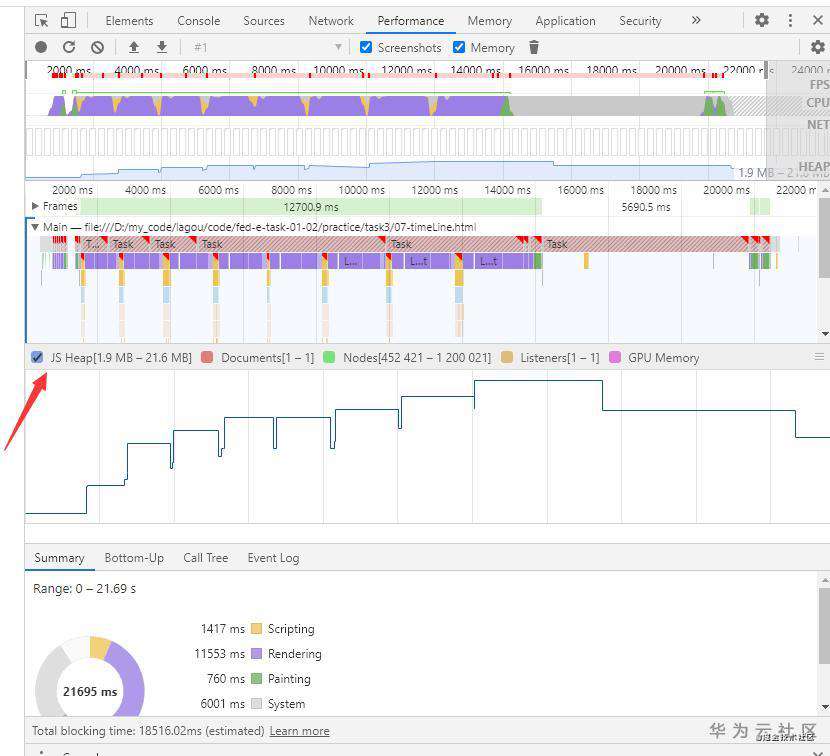The image size is (830, 756).
Task: Clear the recording with the ban icon
Action: click(x=97, y=47)
